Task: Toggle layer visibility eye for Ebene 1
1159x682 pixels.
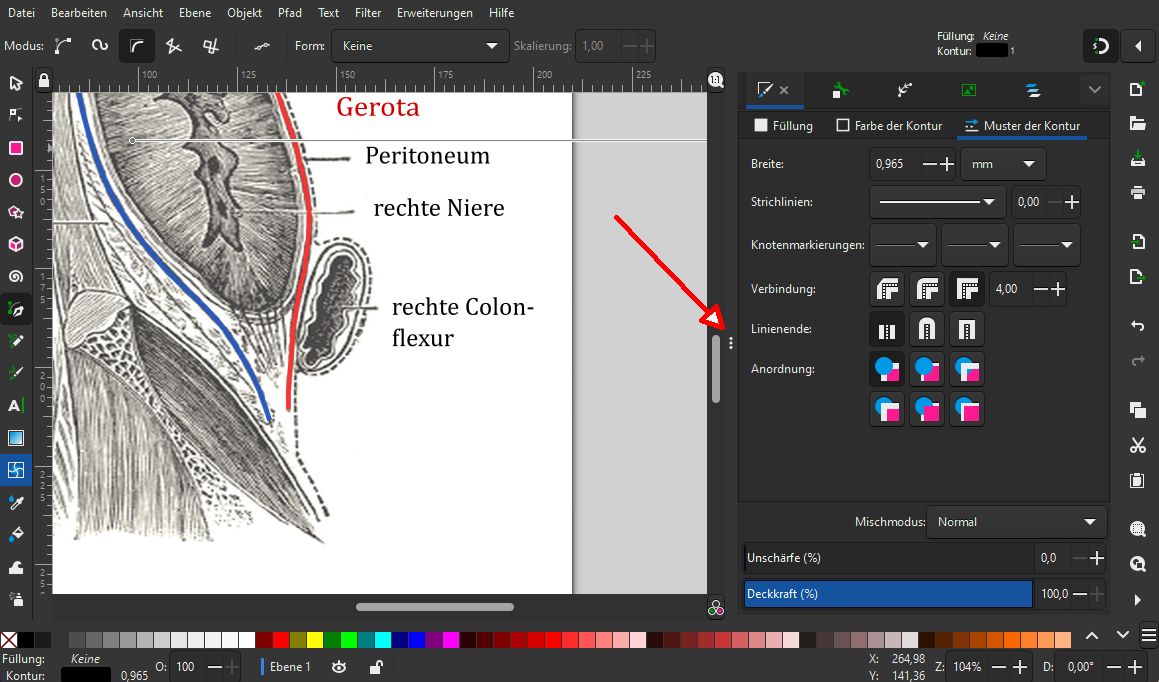Action: point(339,667)
